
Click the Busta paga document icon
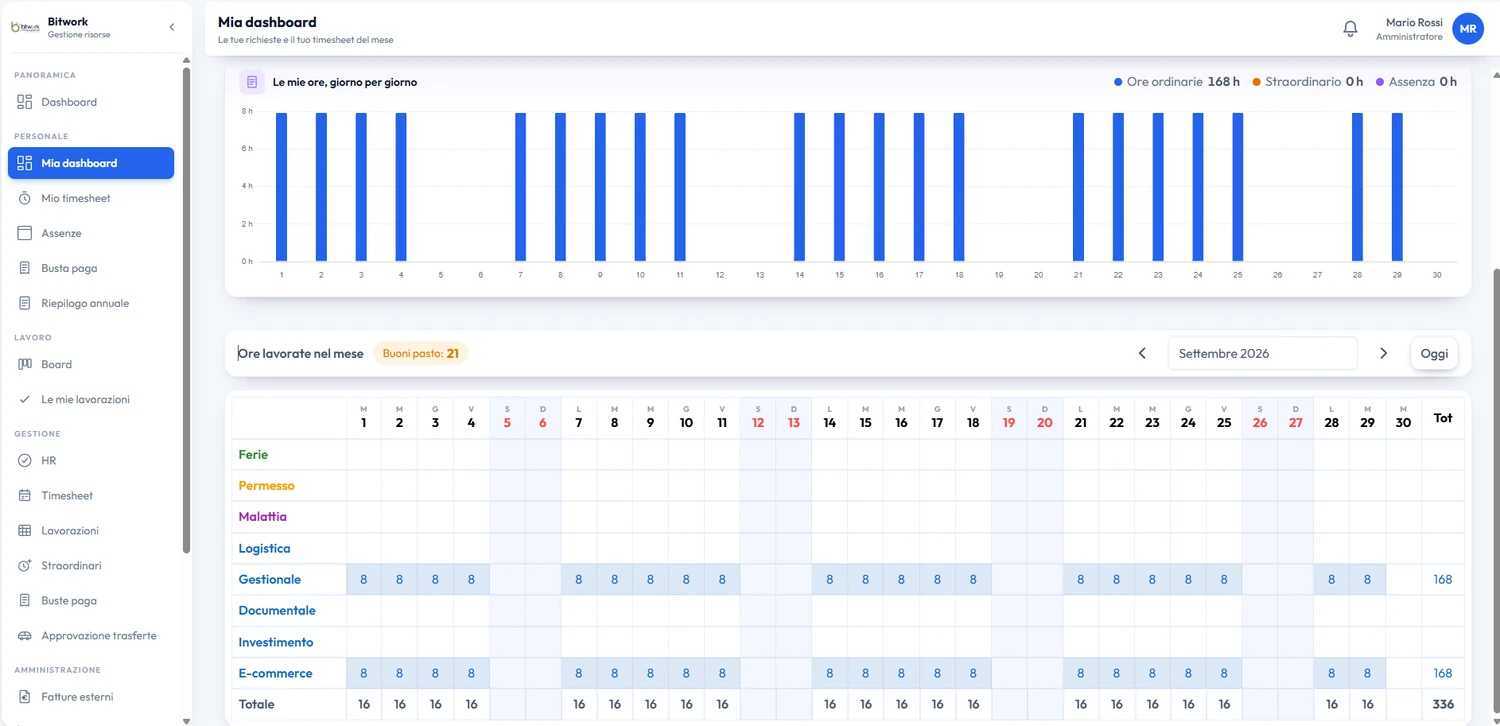coord(25,268)
